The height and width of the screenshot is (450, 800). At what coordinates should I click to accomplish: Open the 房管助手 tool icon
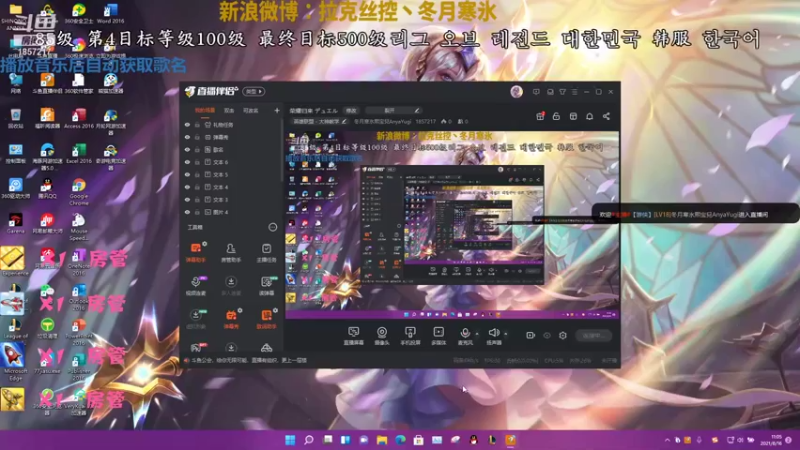231,252
